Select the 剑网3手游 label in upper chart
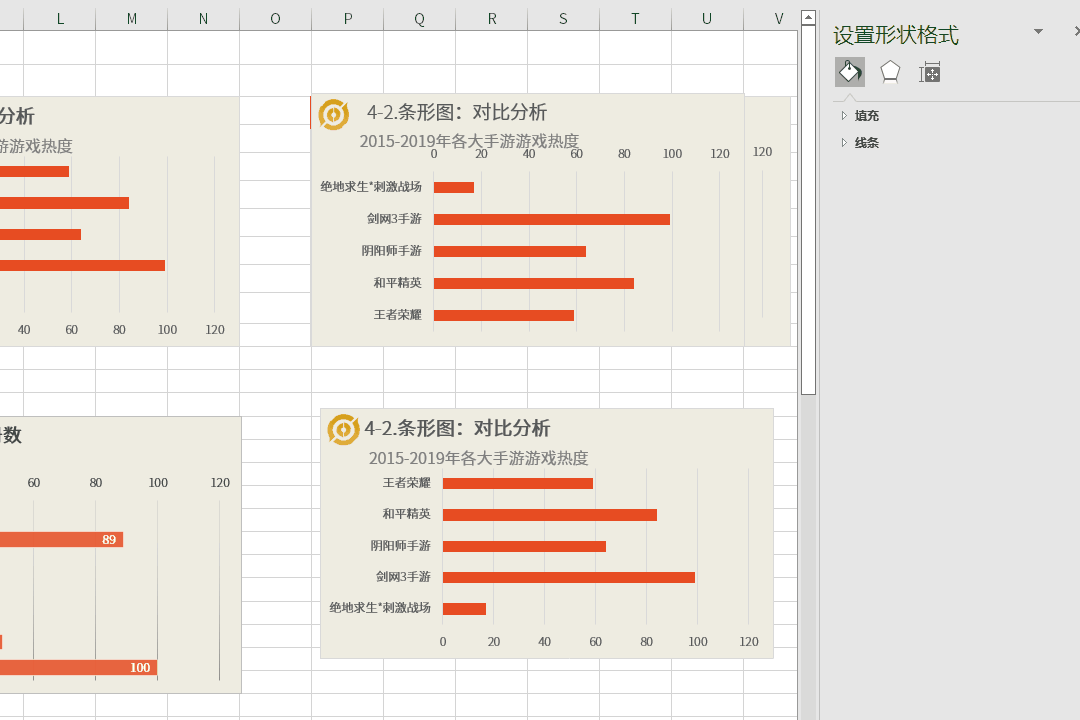This screenshot has height=720, width=1080. point(394,219)
